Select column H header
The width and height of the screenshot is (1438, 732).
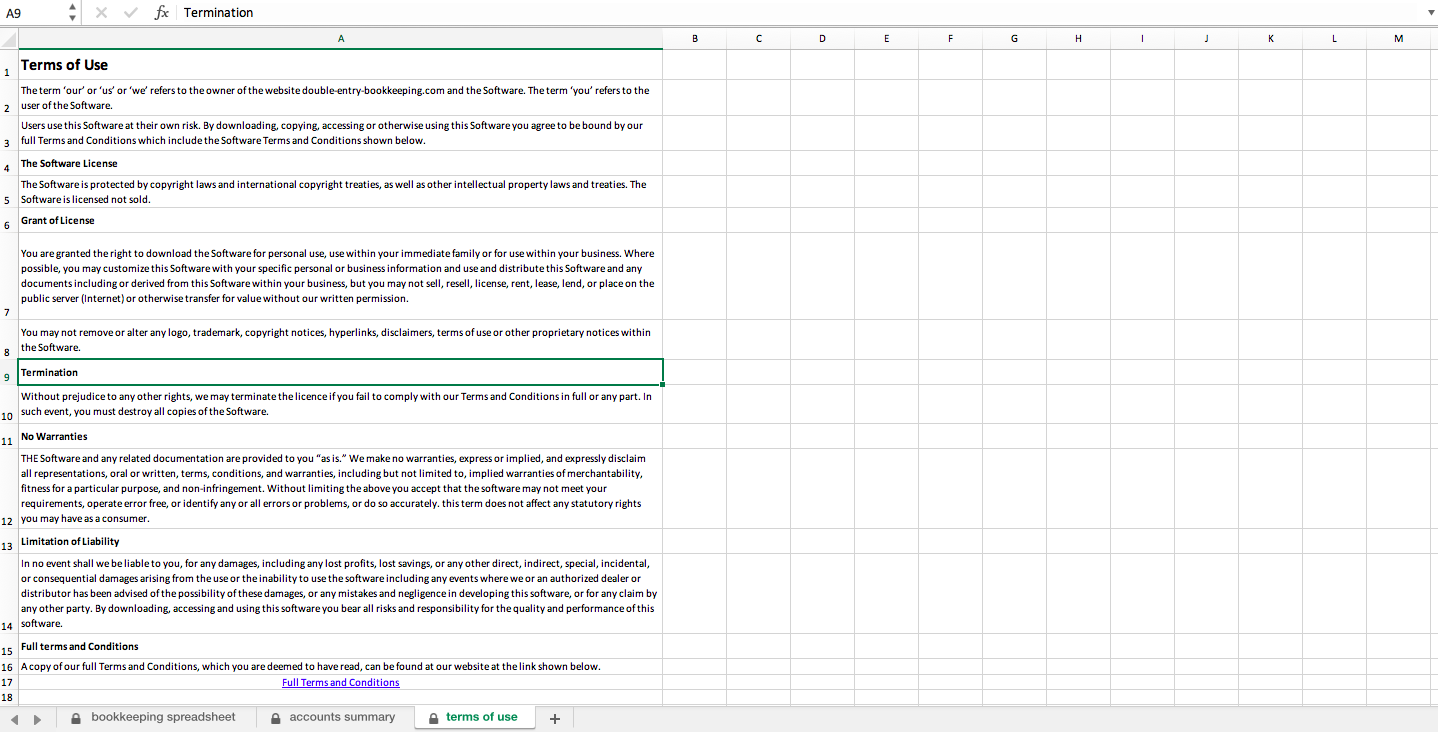[1079, 39]
